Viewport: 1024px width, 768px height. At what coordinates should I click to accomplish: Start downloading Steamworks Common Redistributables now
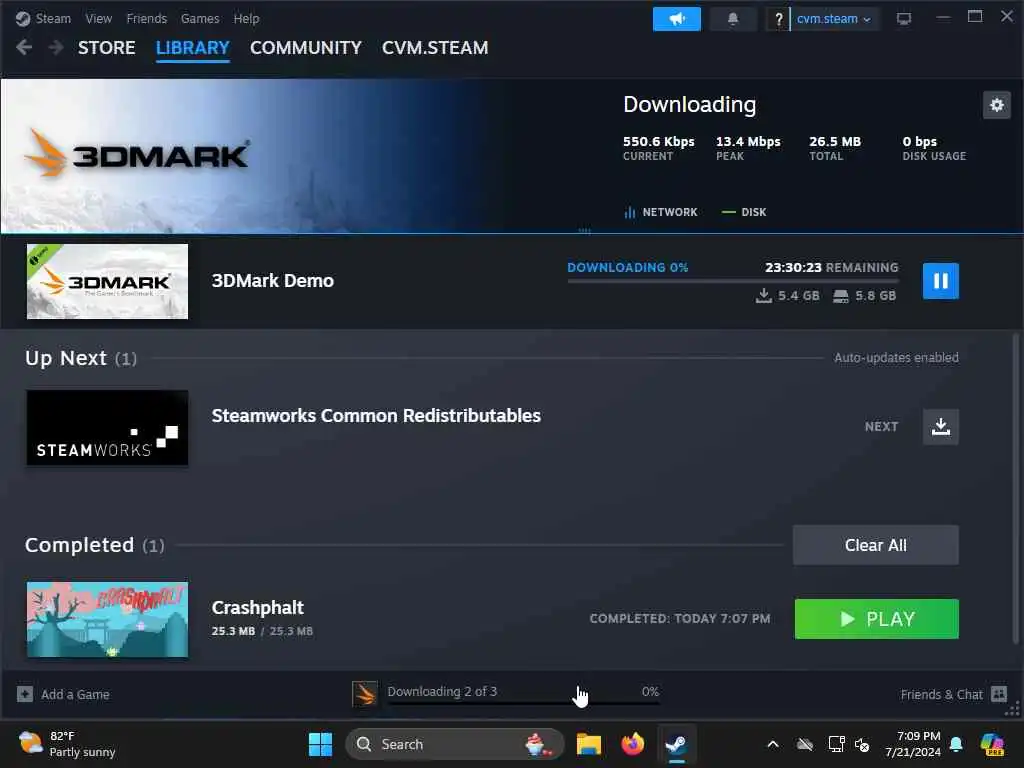pyautogui.click(x=940, y=426)
